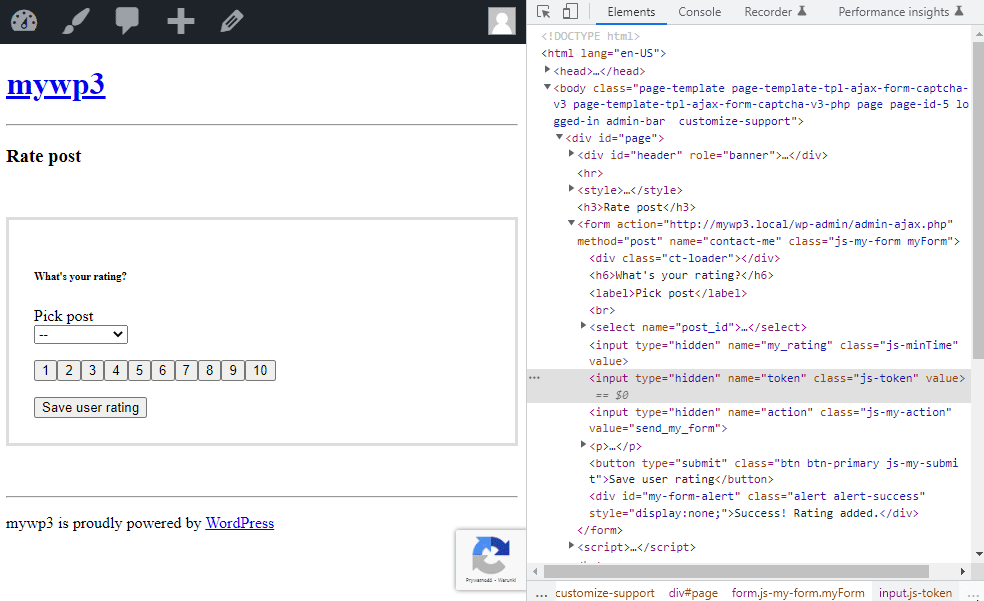Image resolution: width=984 pixels, height=601 pixels.
Task: Switch to the Elements tab
Action: tap(631, 12)
